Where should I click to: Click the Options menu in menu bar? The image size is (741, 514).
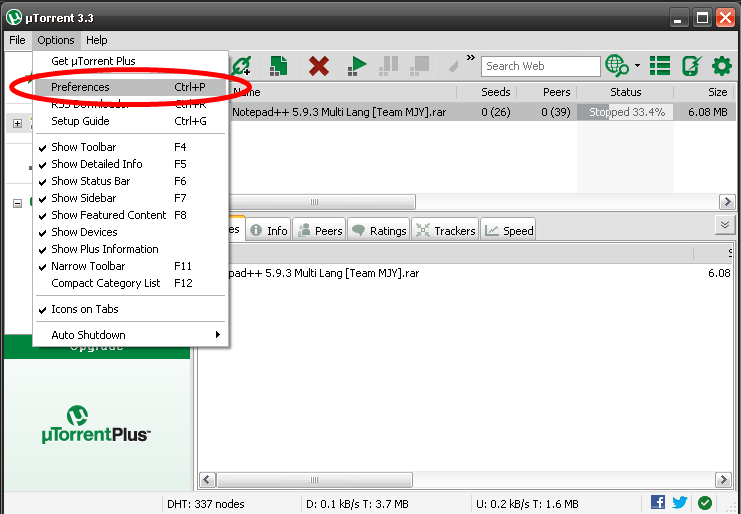[x=56, y=41]
